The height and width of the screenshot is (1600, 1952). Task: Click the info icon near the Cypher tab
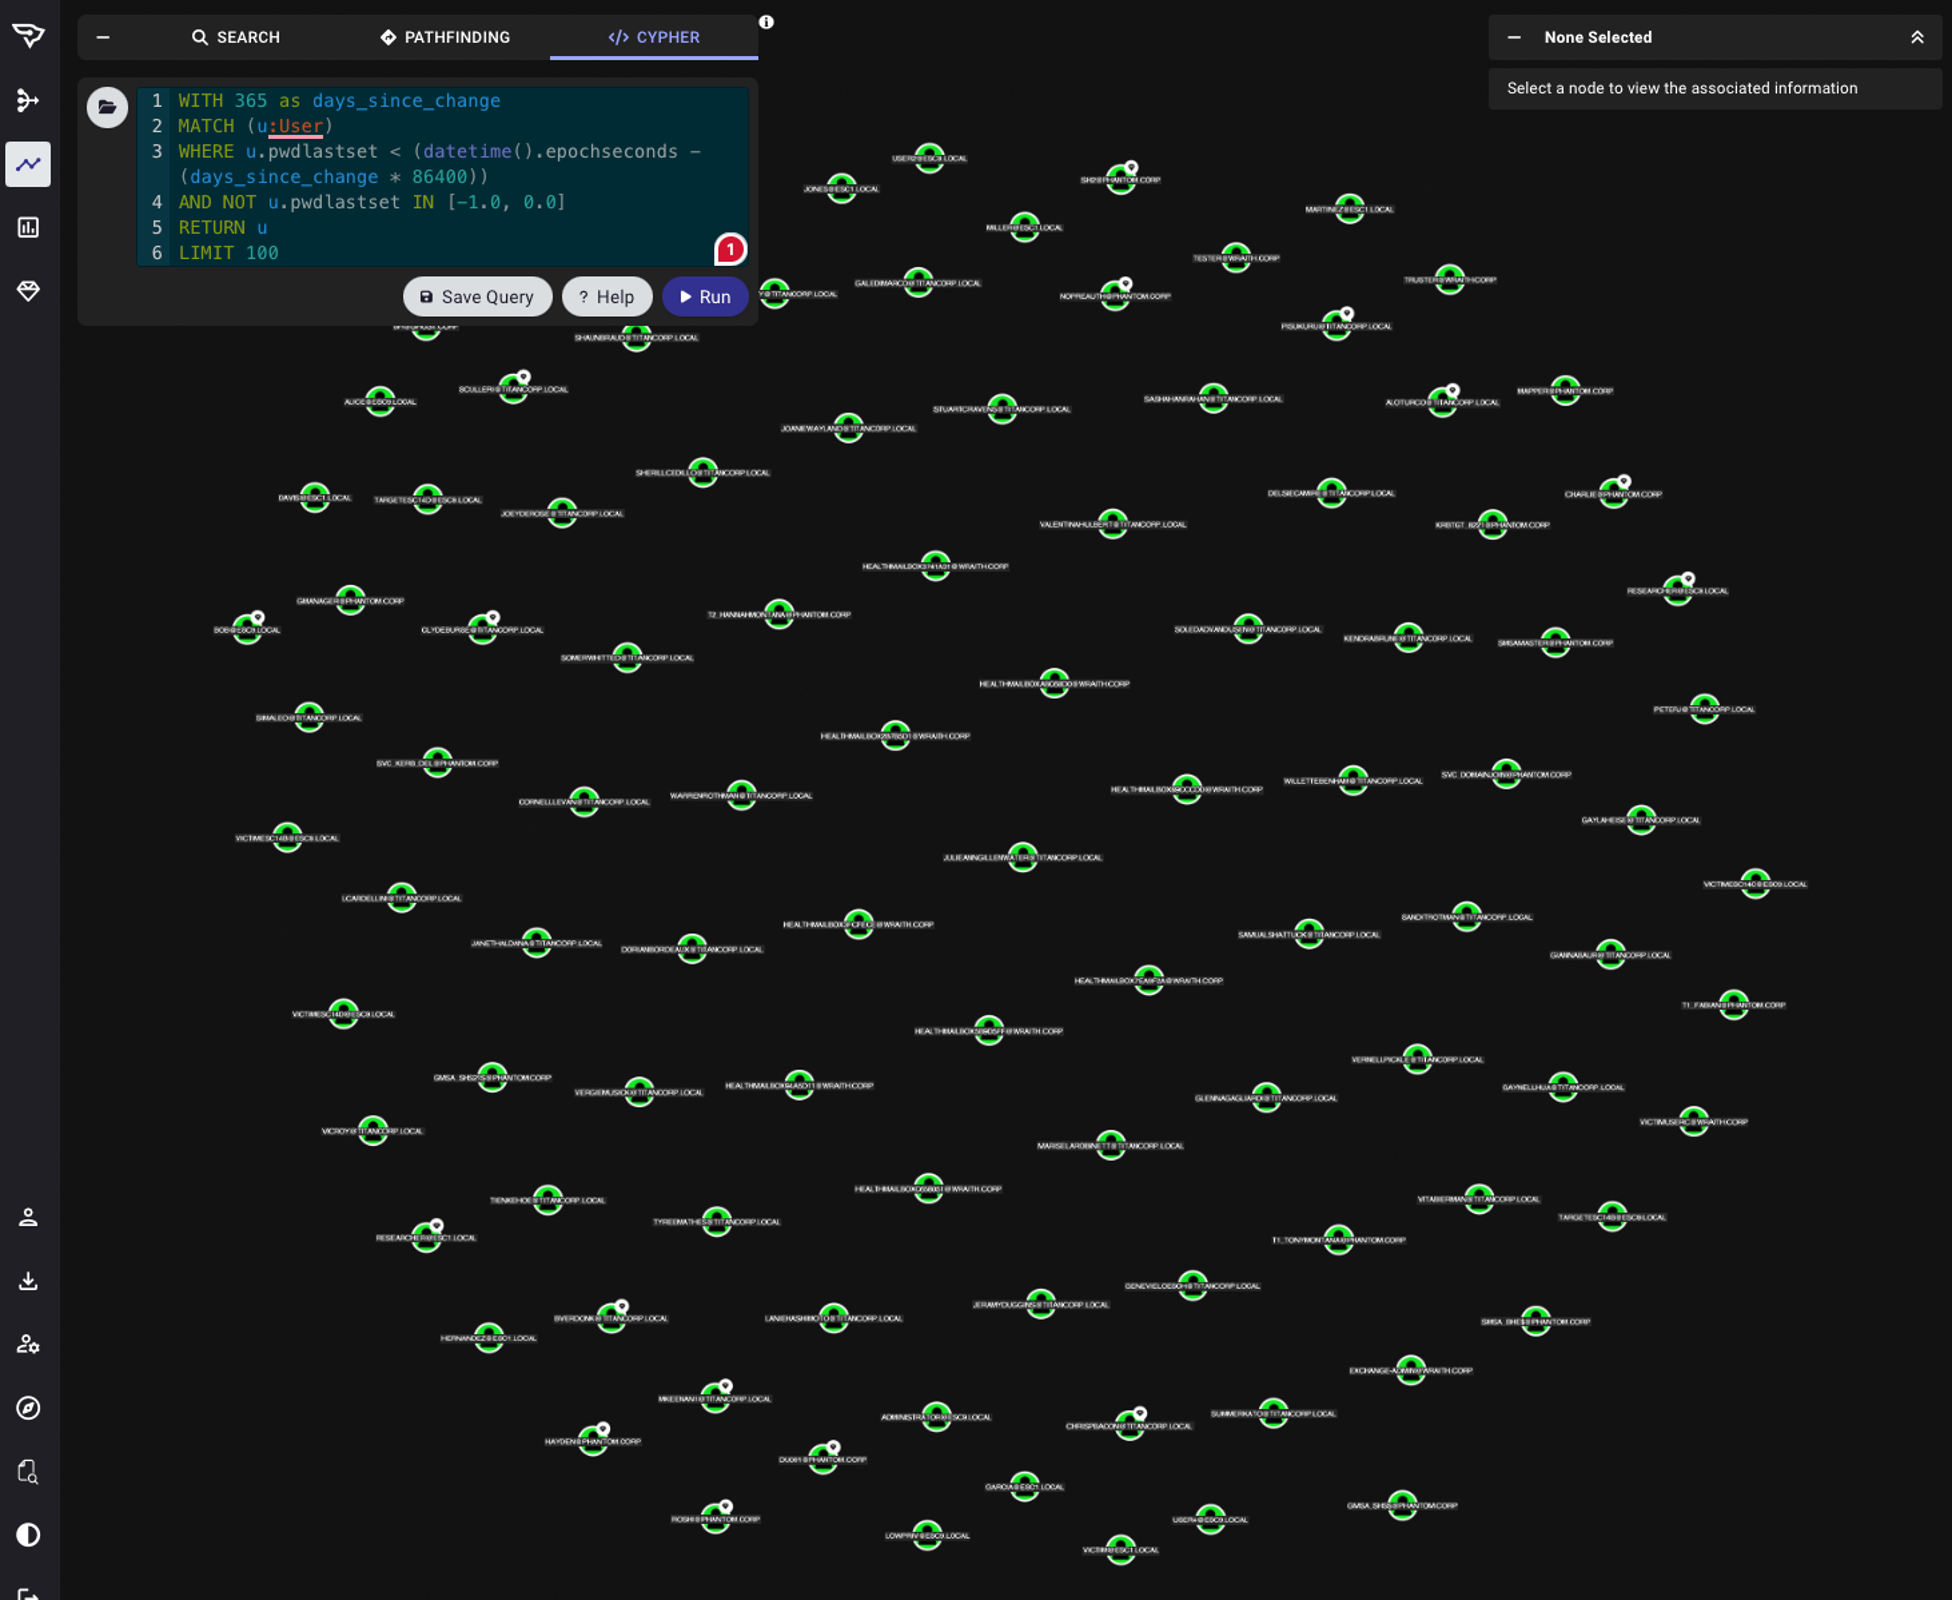coord(766,22)
